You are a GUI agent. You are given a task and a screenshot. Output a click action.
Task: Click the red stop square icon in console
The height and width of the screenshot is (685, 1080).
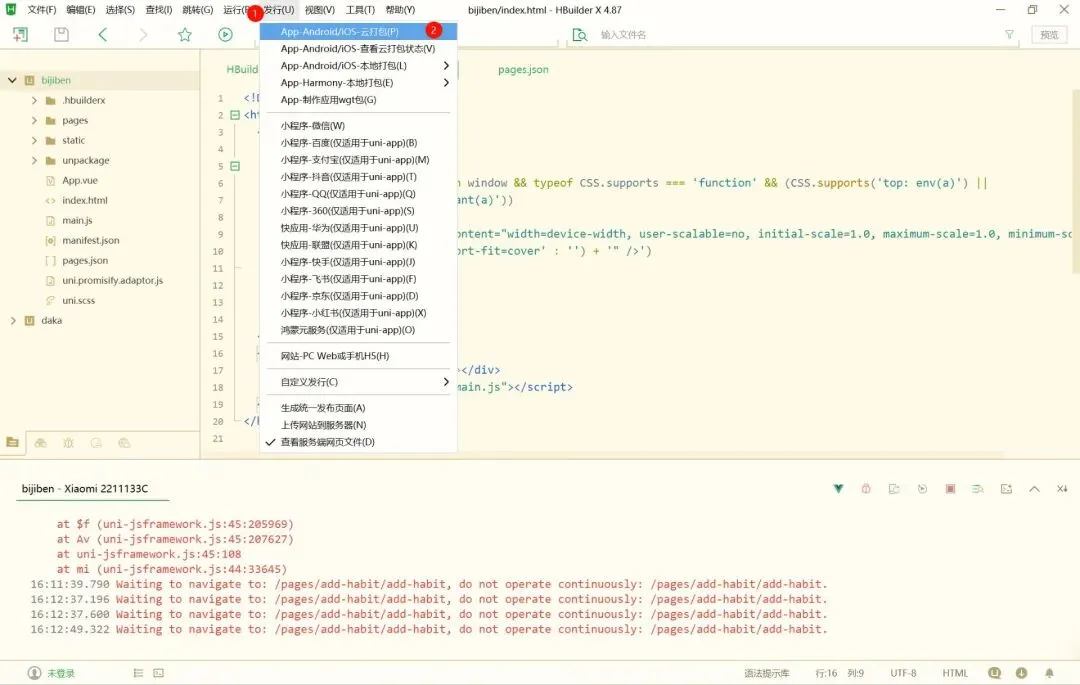tap(950, 489)
